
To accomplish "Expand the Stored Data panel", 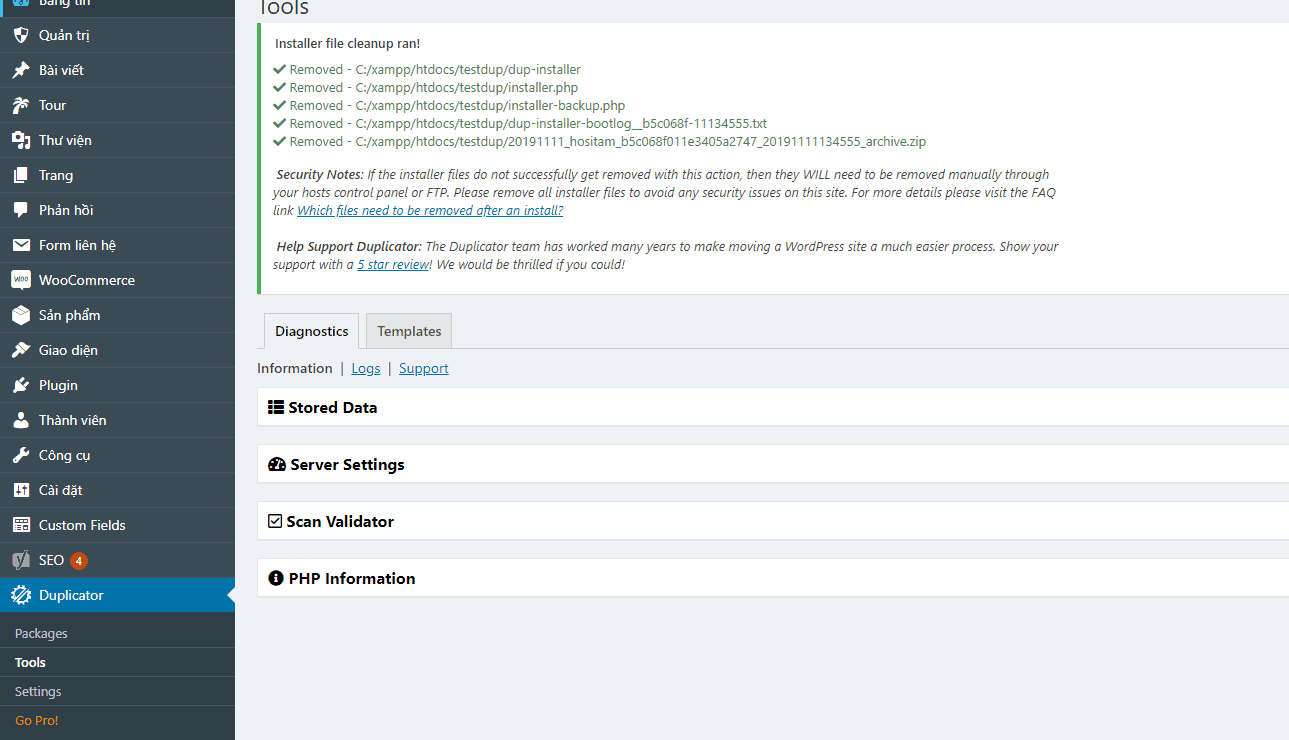I will tap(332, 408).
